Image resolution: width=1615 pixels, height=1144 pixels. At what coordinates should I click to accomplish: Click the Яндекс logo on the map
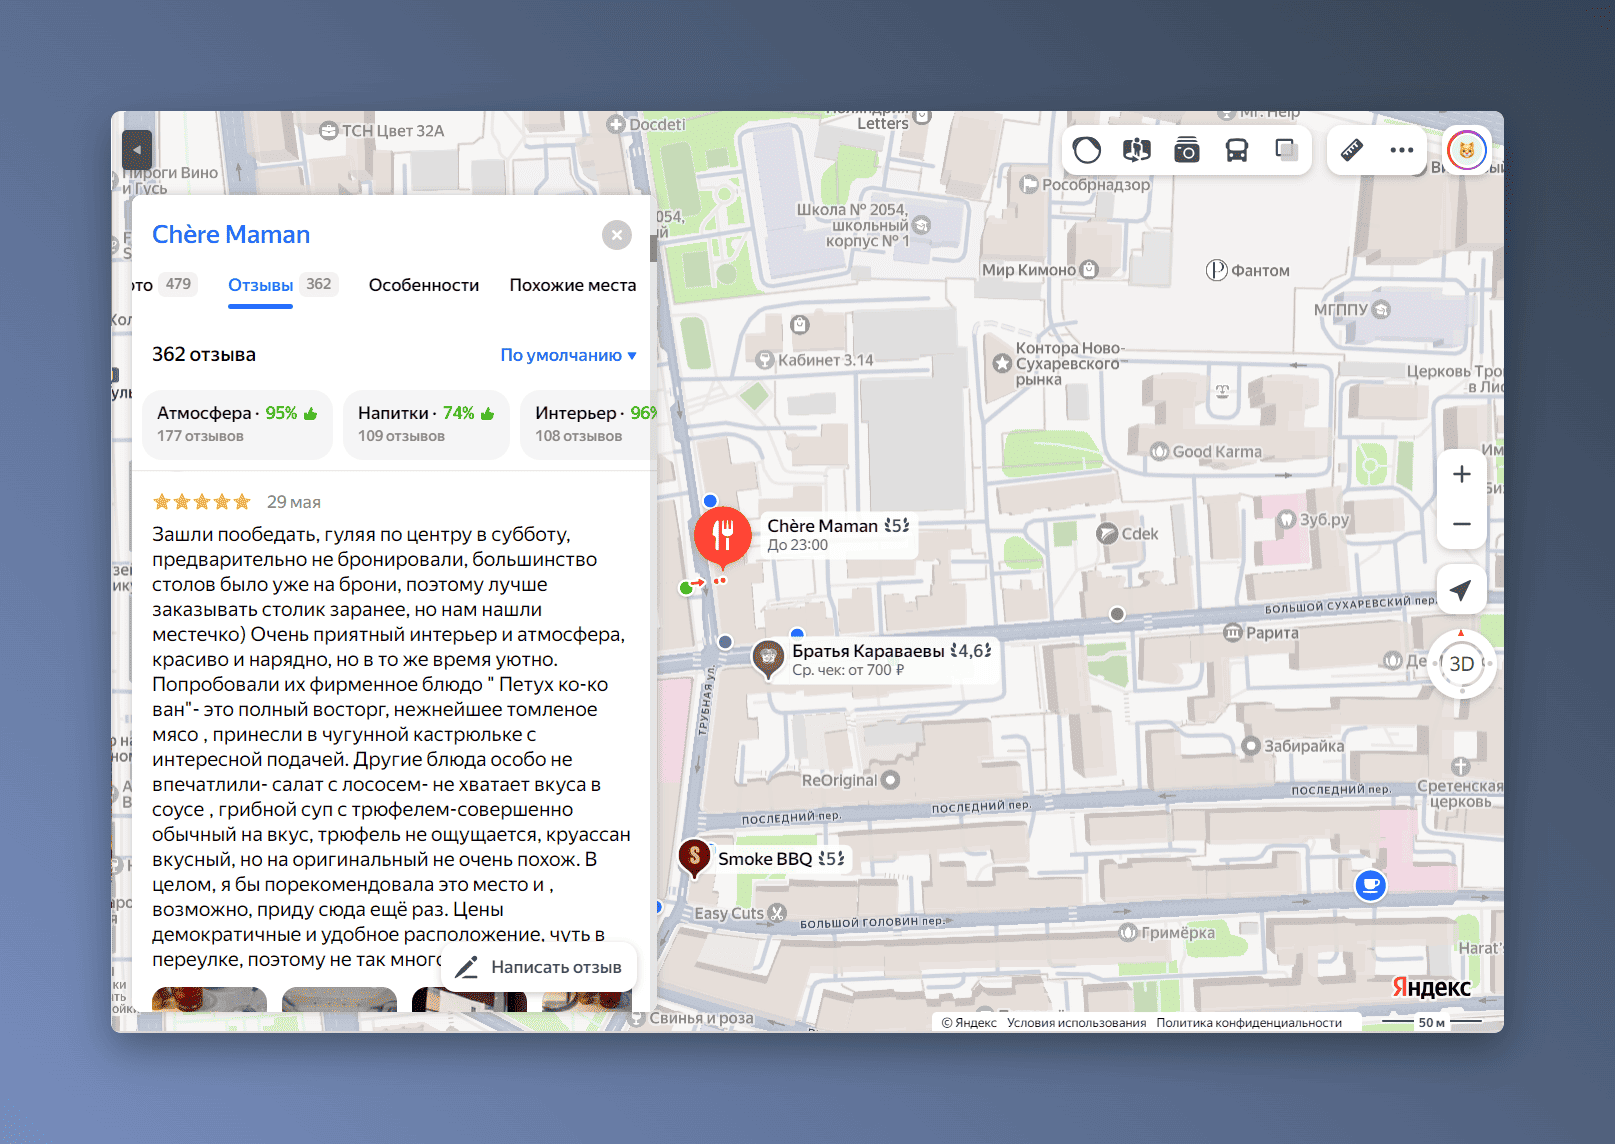pos(1431,988)
